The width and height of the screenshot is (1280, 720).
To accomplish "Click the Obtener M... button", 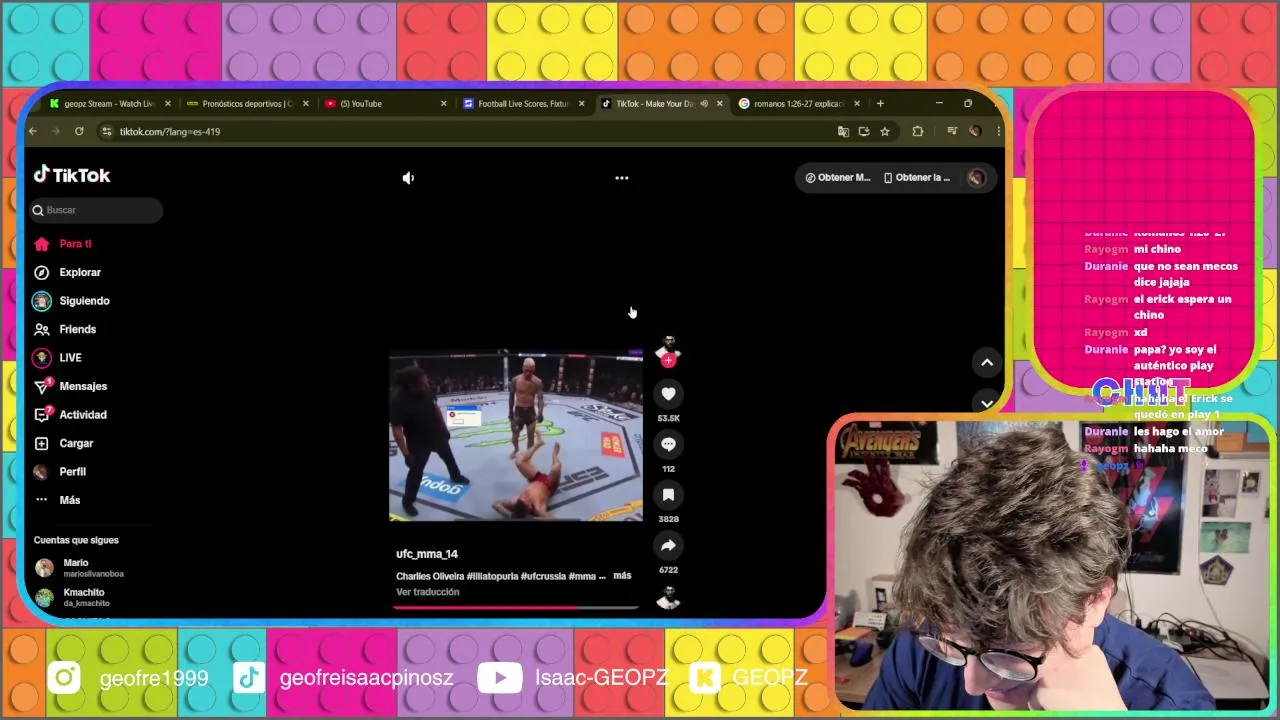I will (x=838, y=178).
